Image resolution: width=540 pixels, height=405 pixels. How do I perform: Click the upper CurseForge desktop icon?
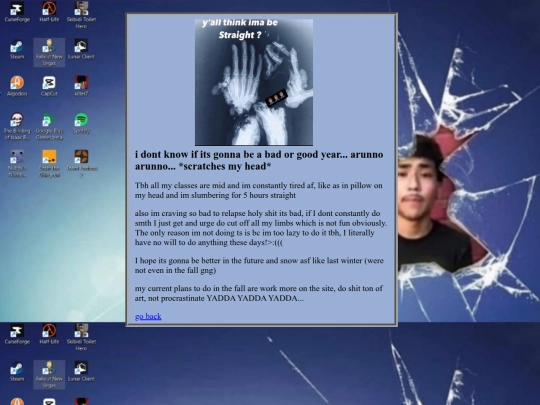tap(17, 12)
